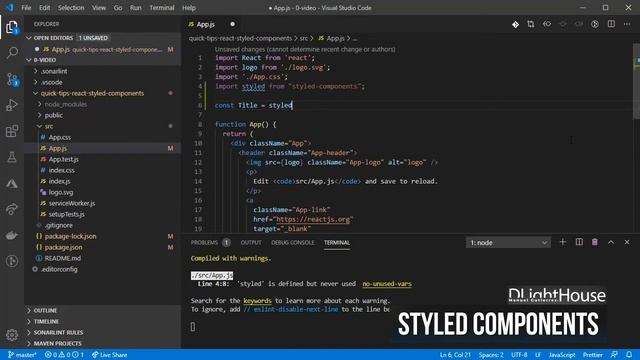Open the Search view in activity bar
This screenshot has height=360, width=640.
click(12, 53)
